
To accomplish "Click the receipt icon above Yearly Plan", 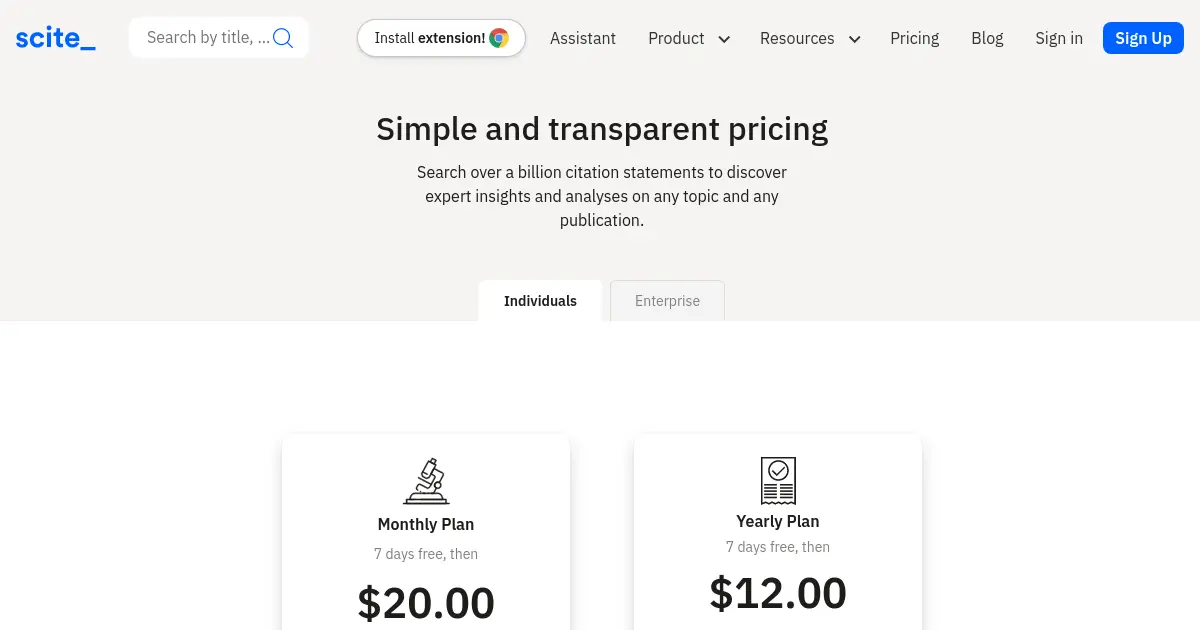I will click(778, 480).
